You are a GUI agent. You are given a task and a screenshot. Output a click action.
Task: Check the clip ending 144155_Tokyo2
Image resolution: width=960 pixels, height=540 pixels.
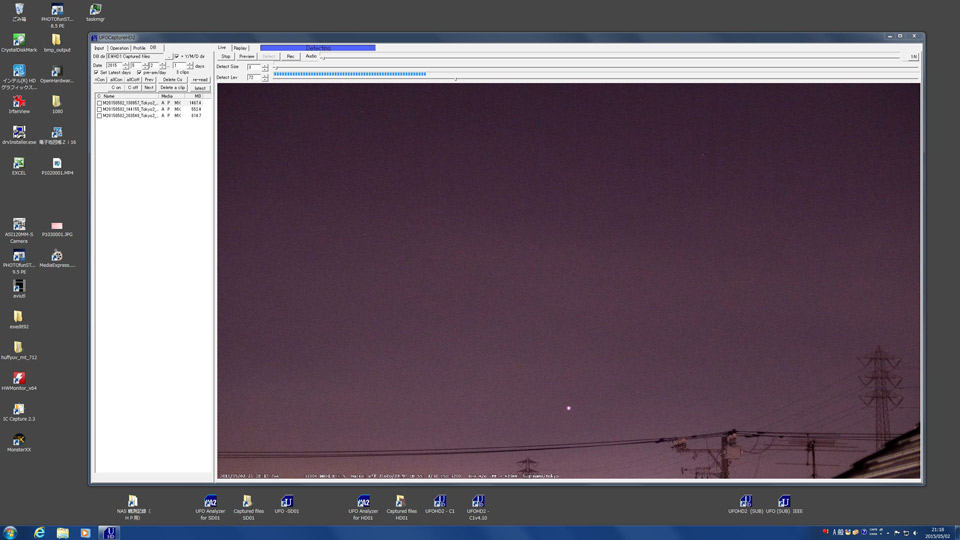tap(99, 109)
